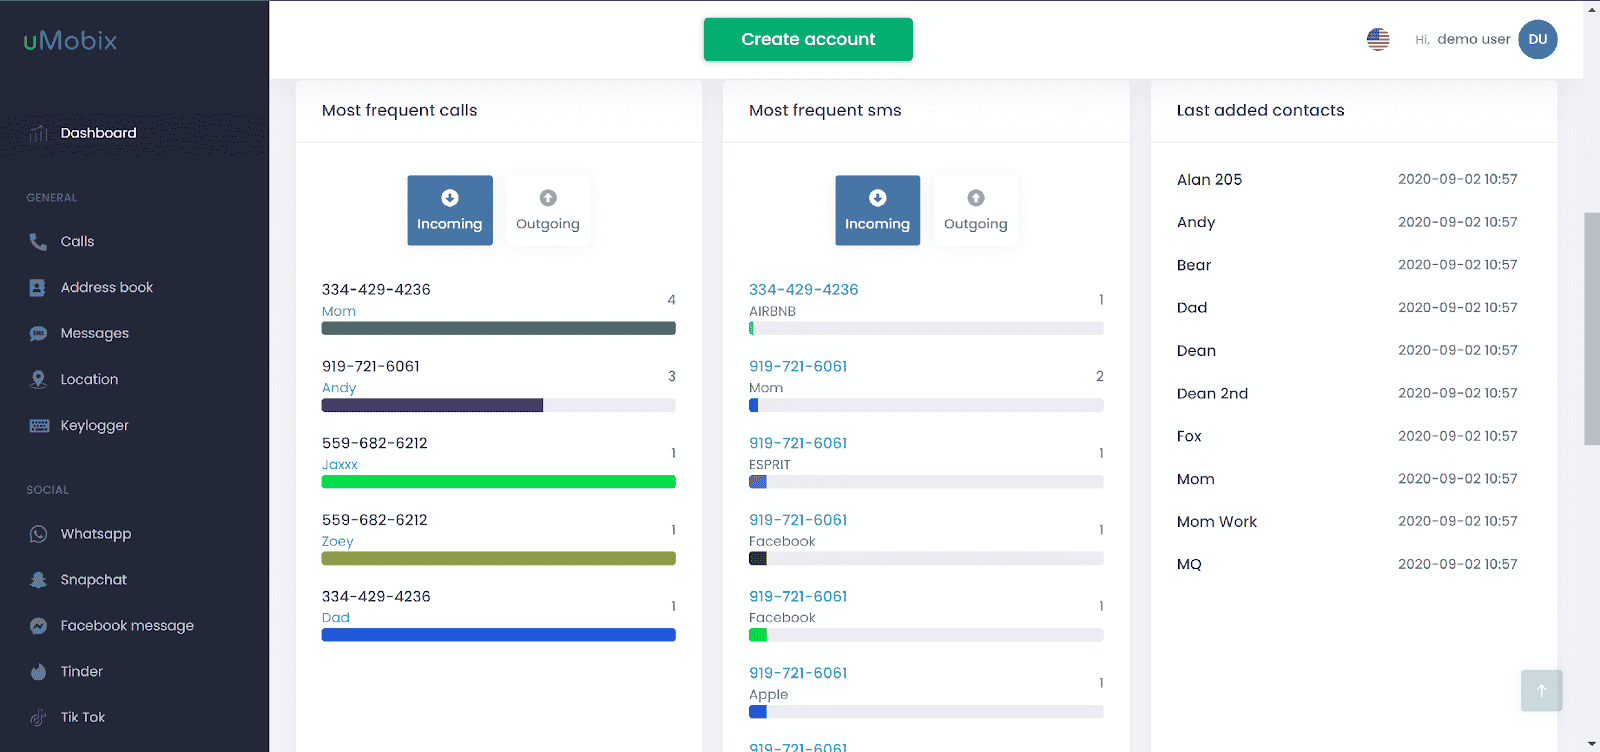Click the Keylogger keyboard icon

point(39,426)
